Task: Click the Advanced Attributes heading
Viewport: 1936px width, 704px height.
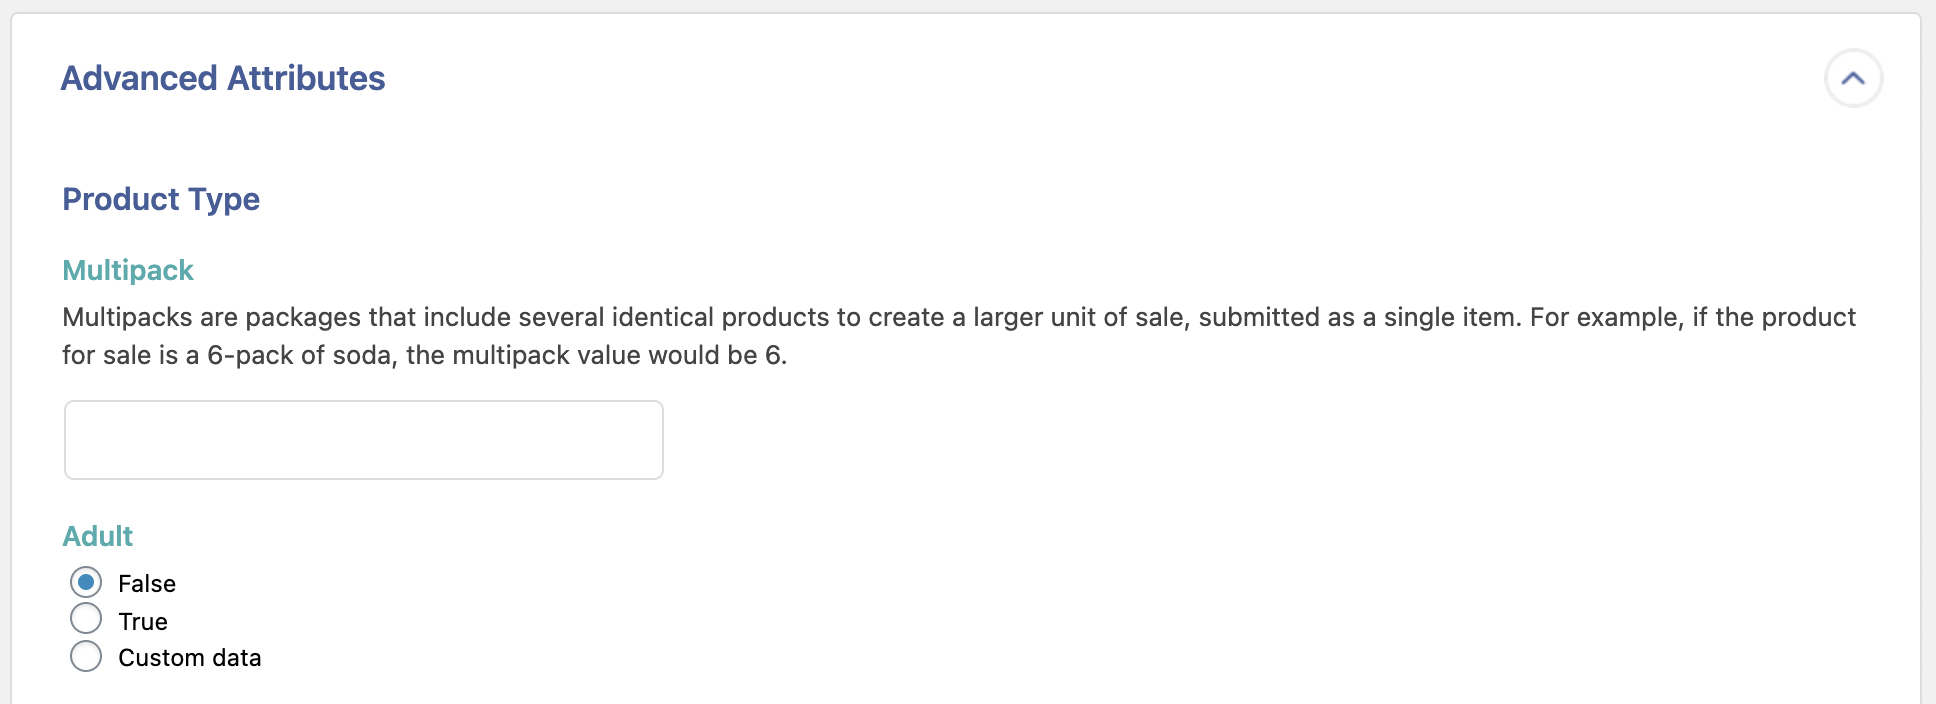Action: pos(223,78)
